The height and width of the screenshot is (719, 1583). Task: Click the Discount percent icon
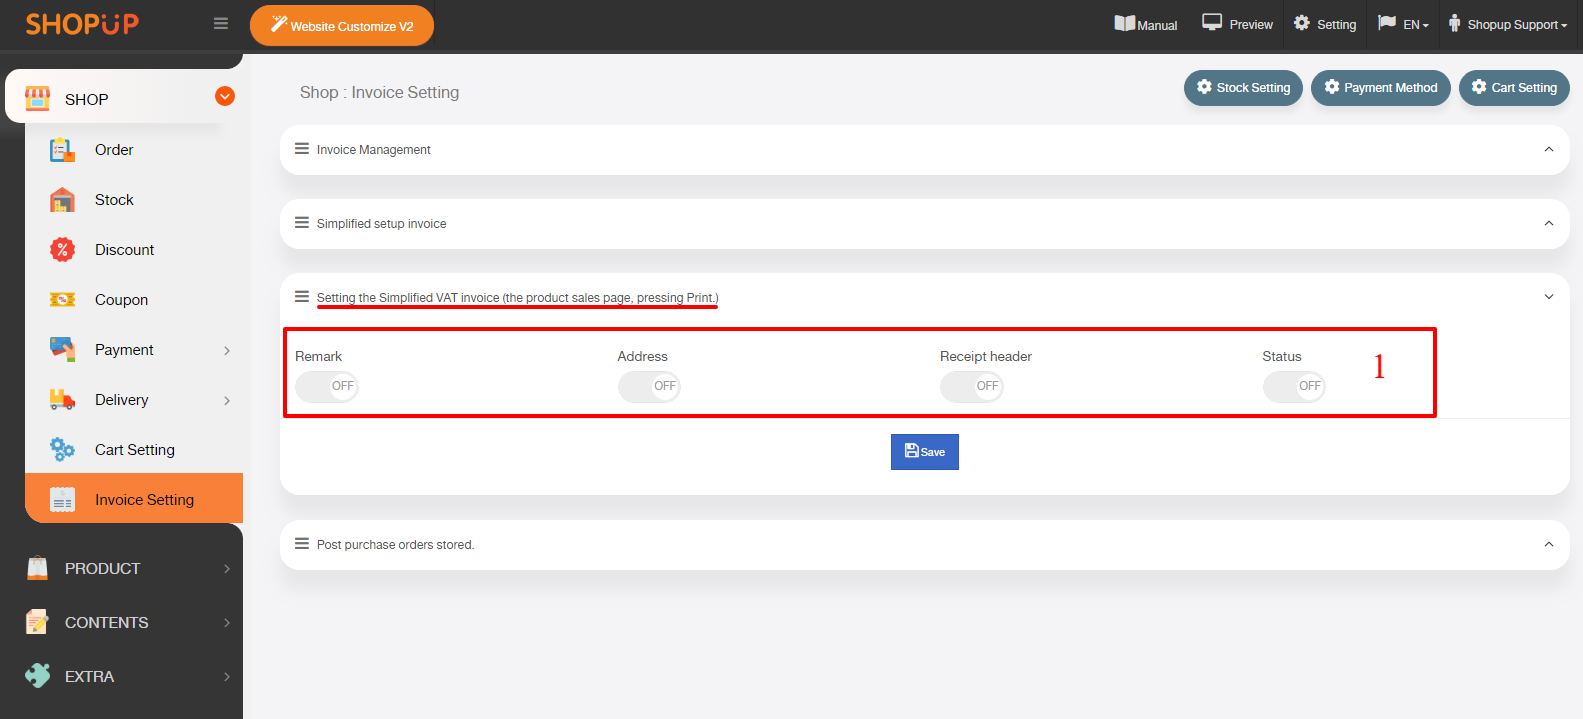coord(62,250)
